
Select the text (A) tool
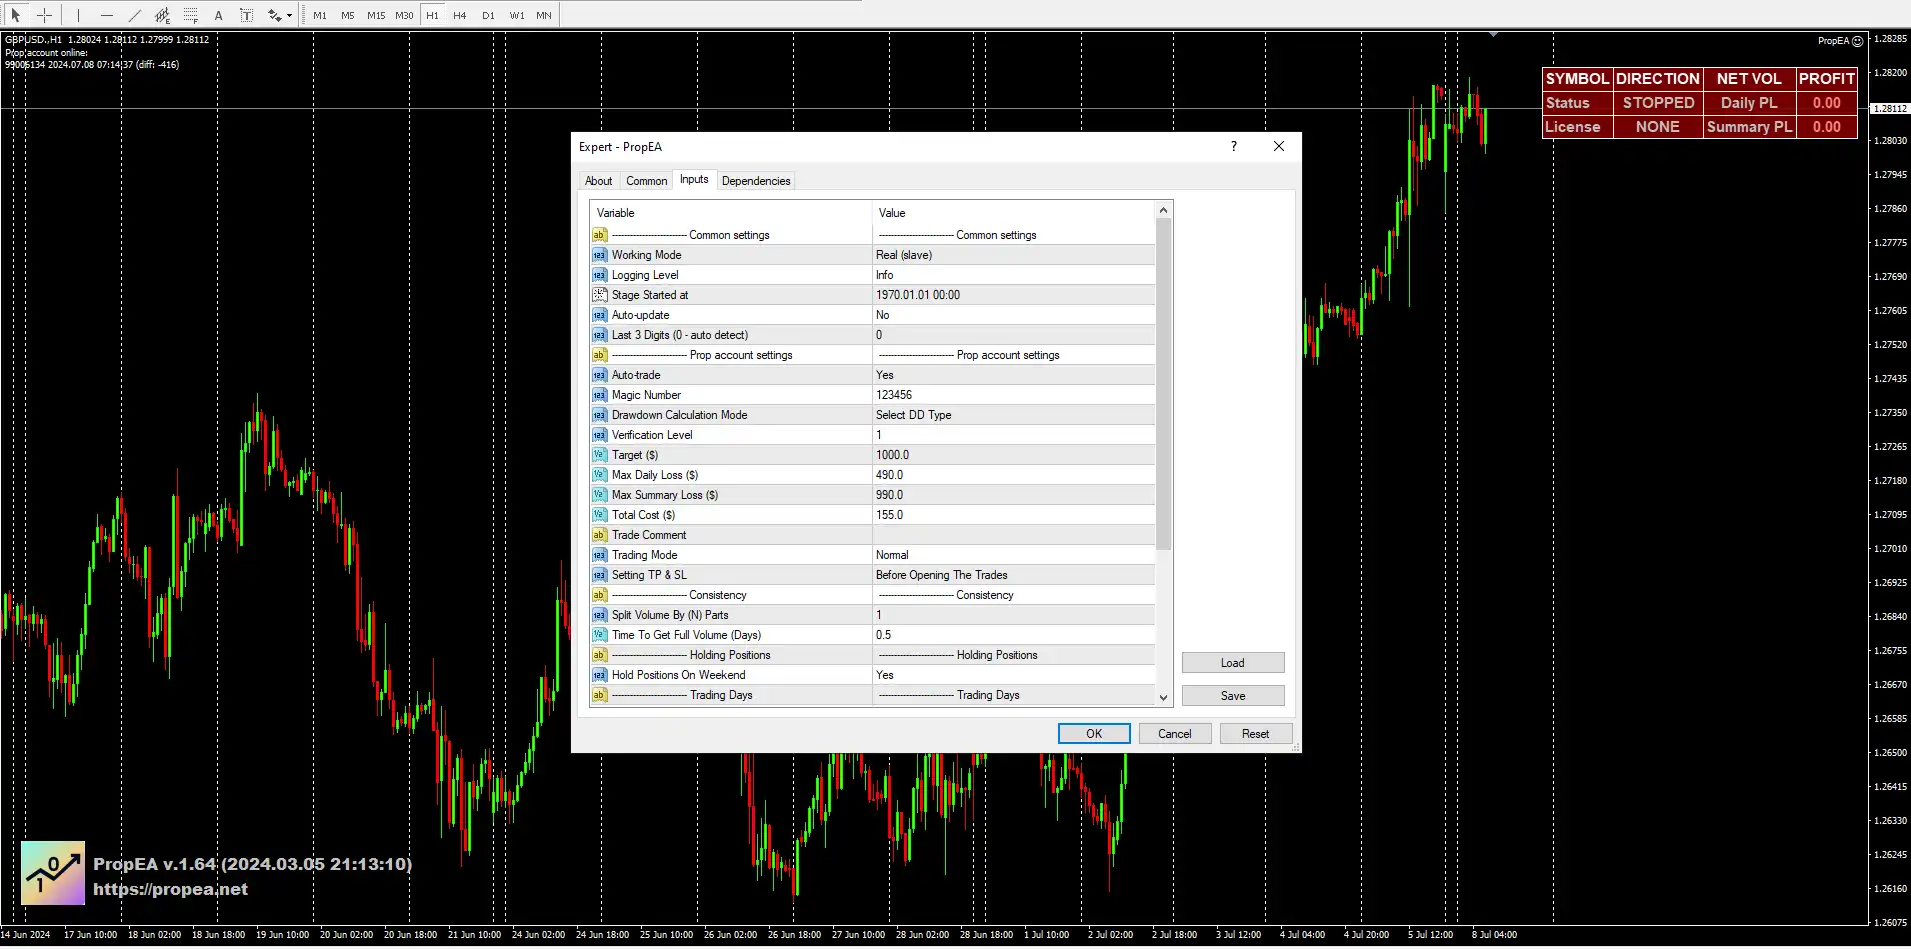(218, 15)
